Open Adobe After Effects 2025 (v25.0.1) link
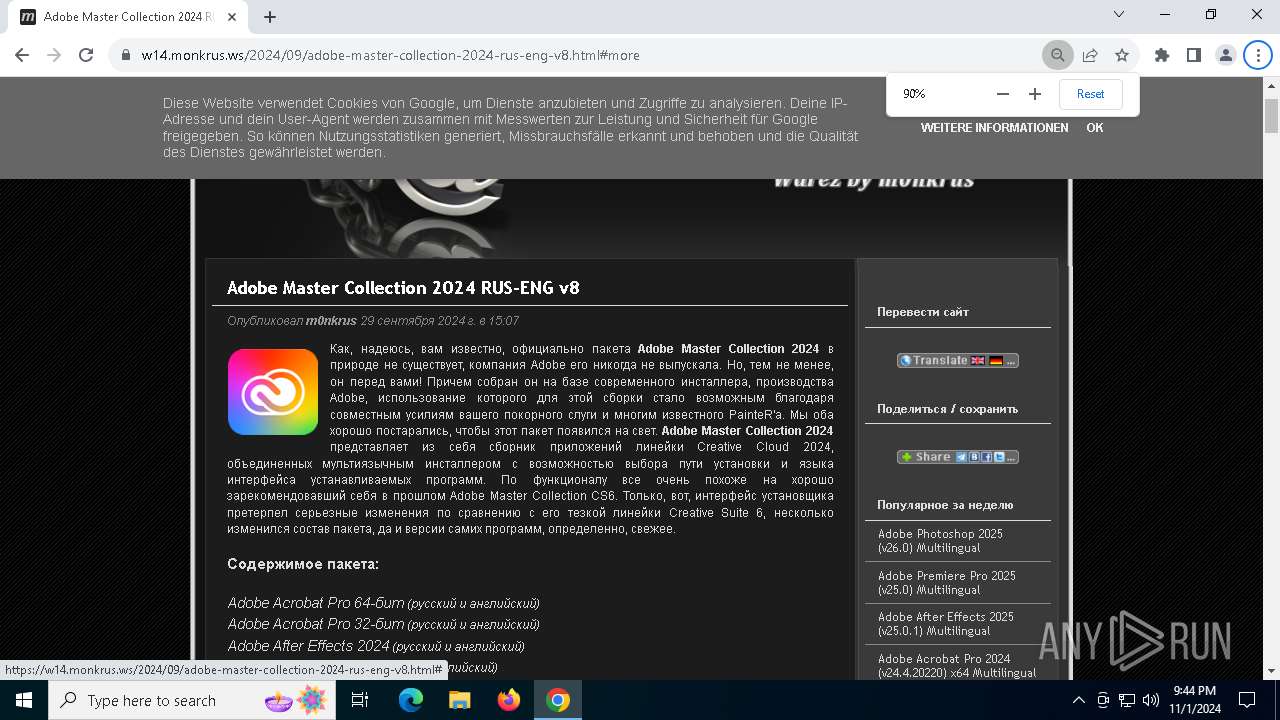 click(x=946, y=624)
